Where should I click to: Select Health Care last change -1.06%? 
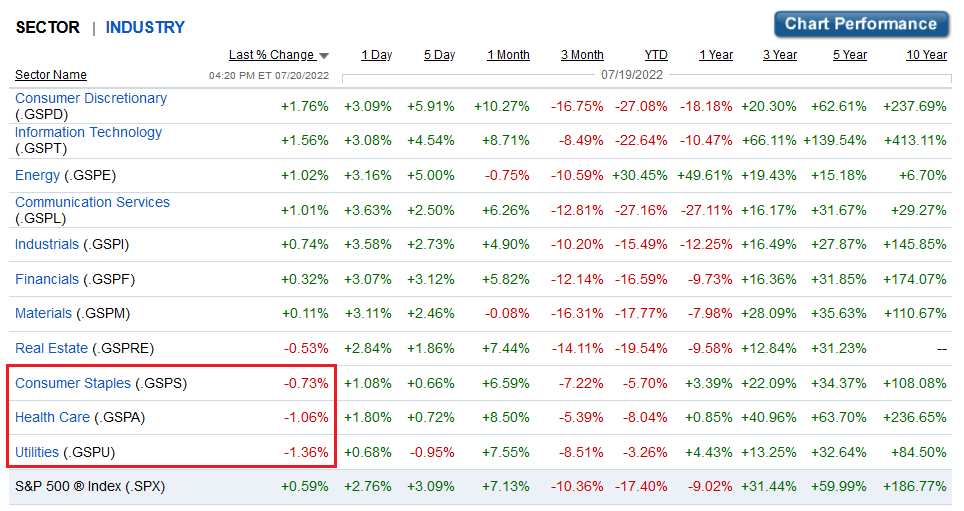[306, 418]
